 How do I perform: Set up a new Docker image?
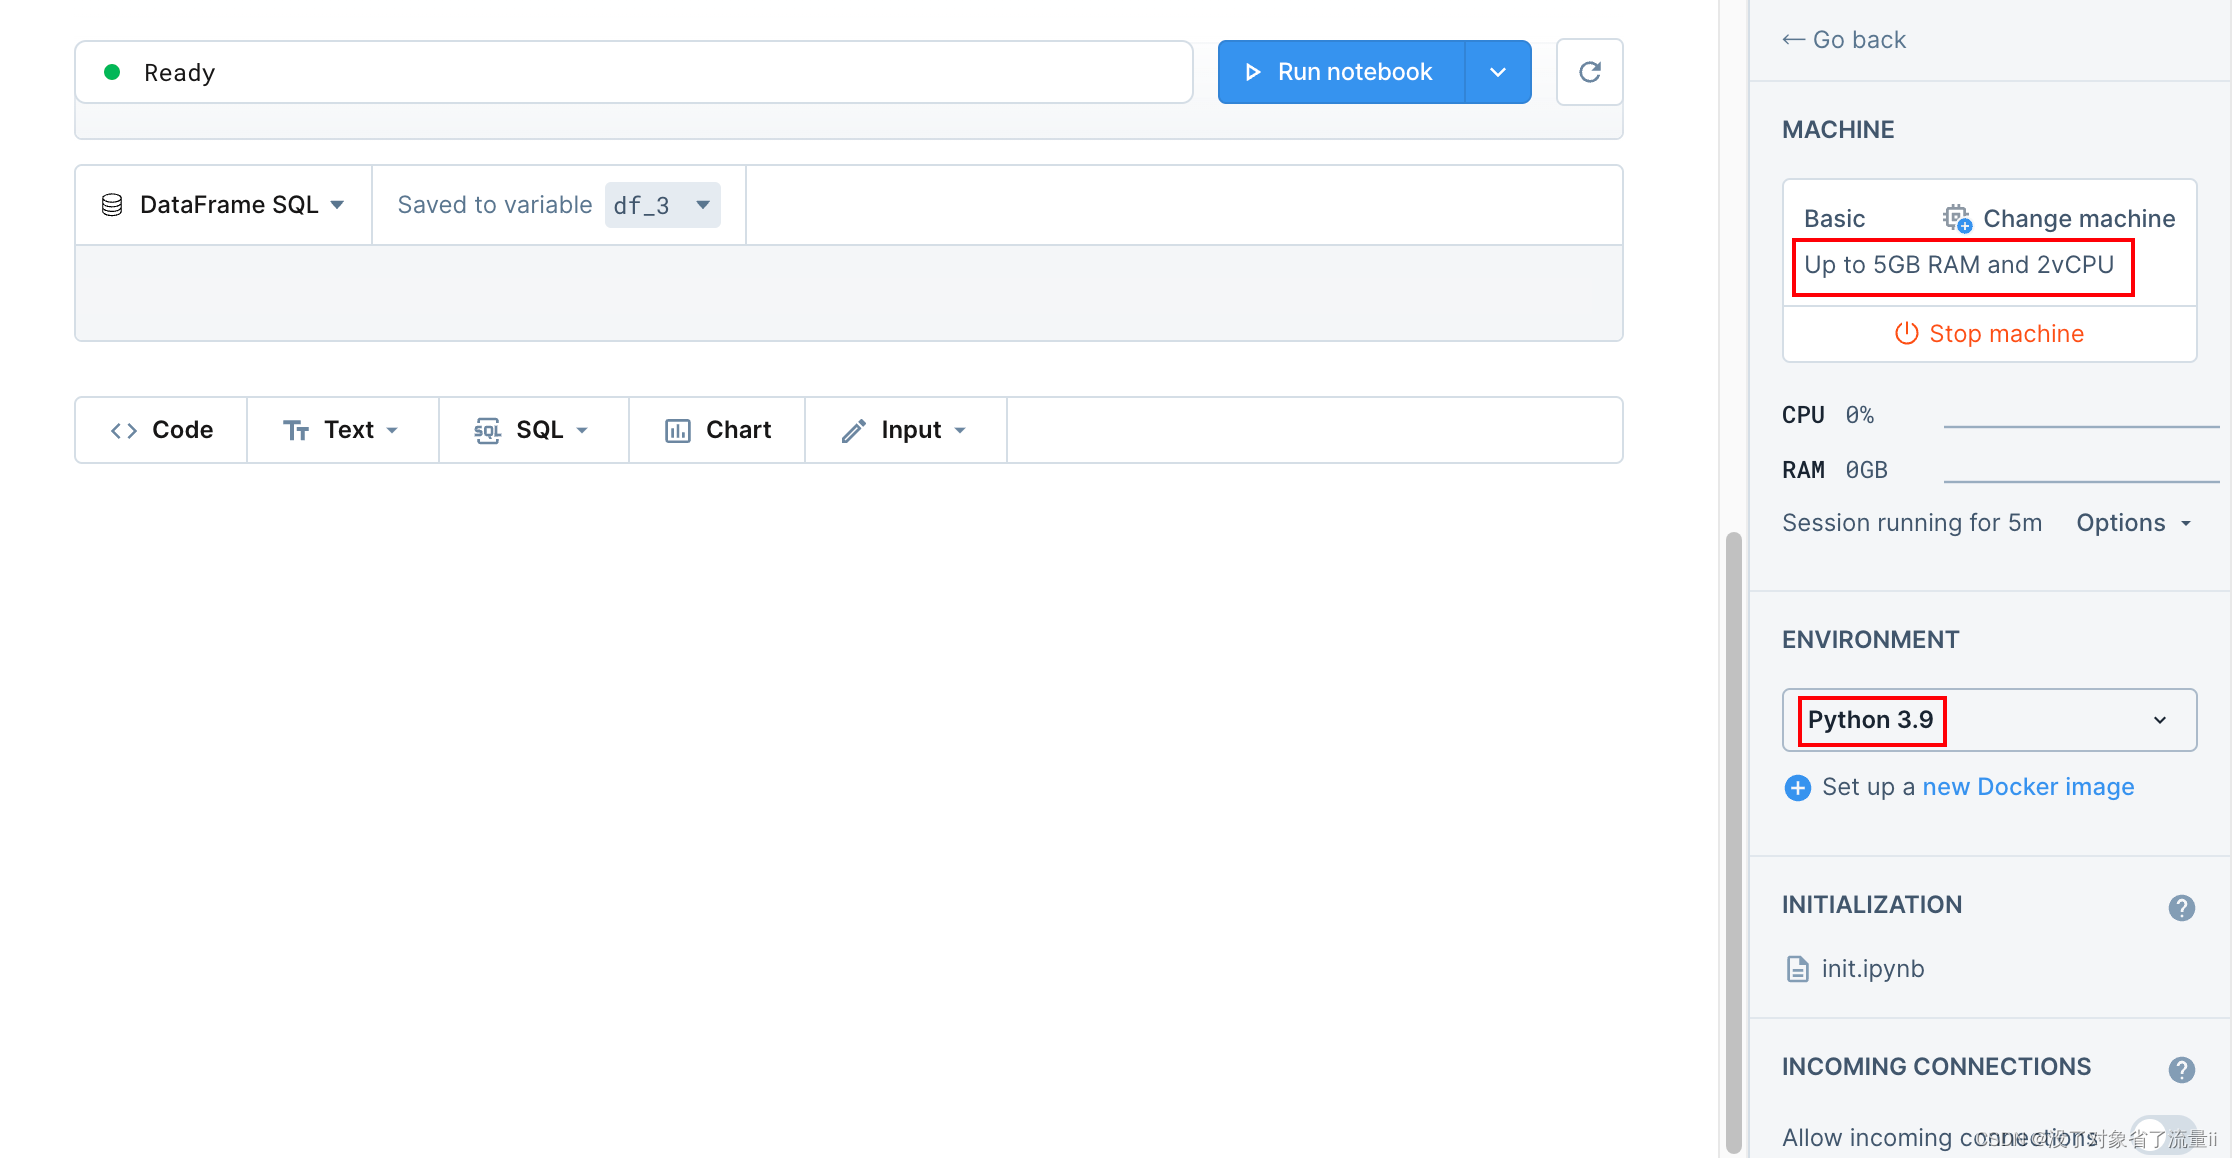(x=2028, y=787)
